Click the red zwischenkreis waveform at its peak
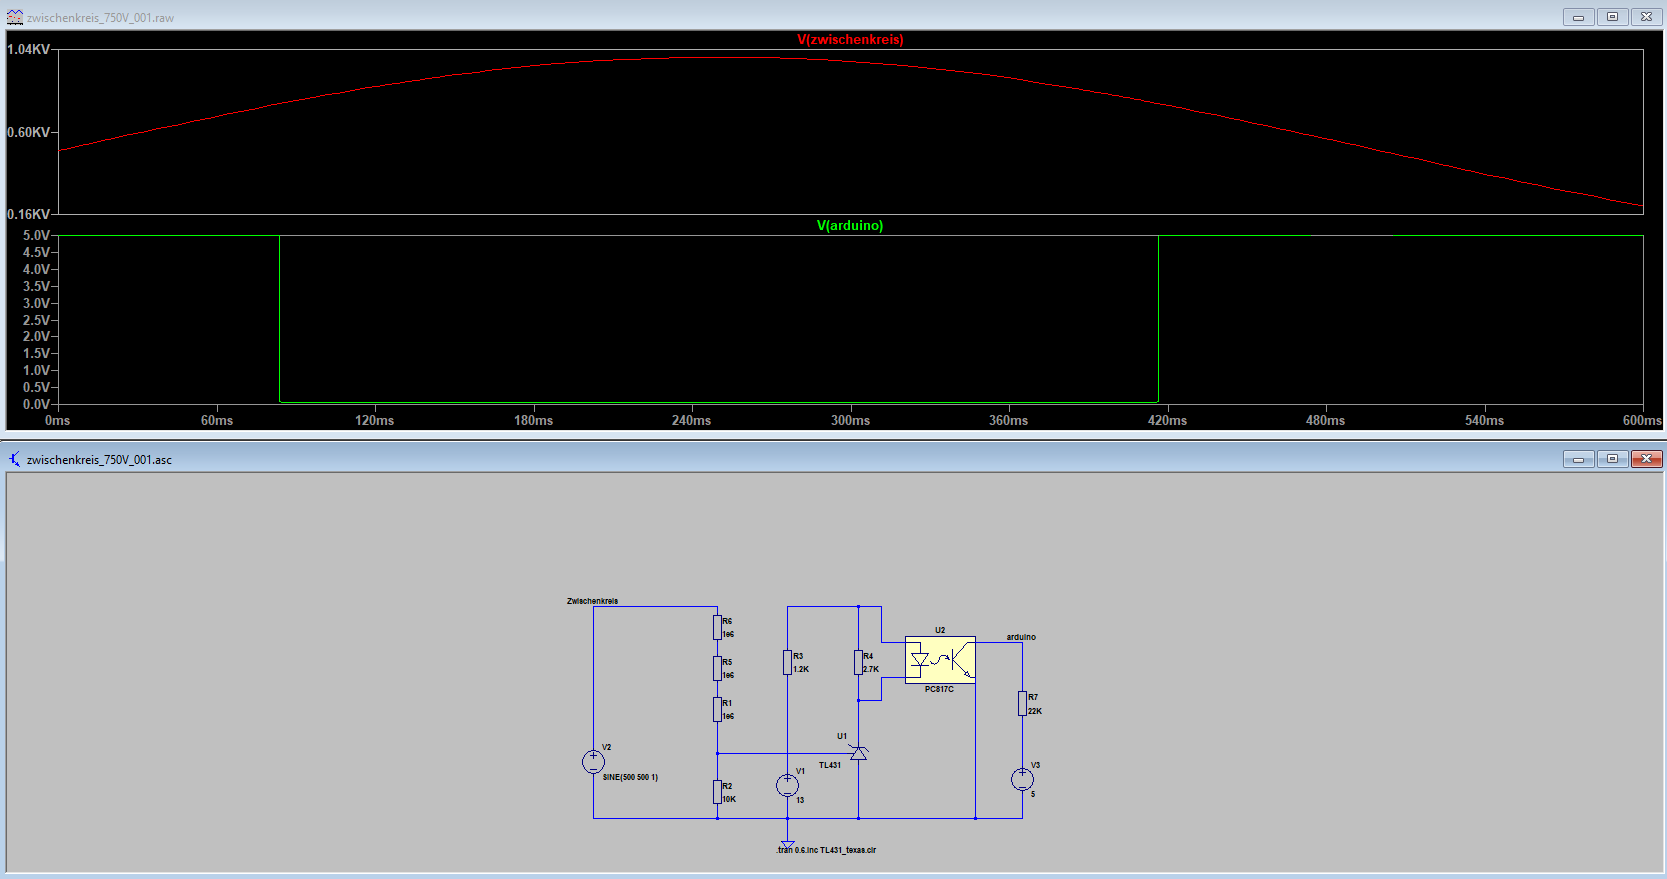 coord(720,57)
